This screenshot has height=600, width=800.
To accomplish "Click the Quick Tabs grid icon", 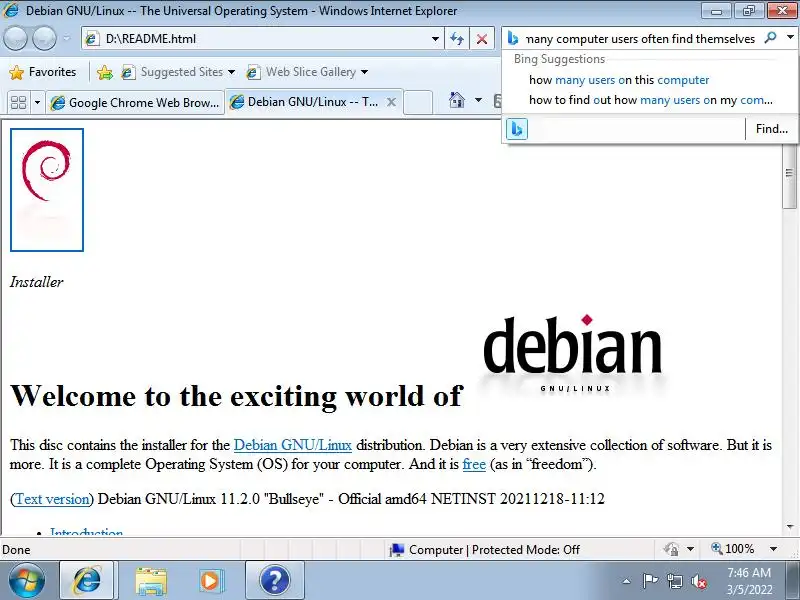I will (x=18, y=102).
